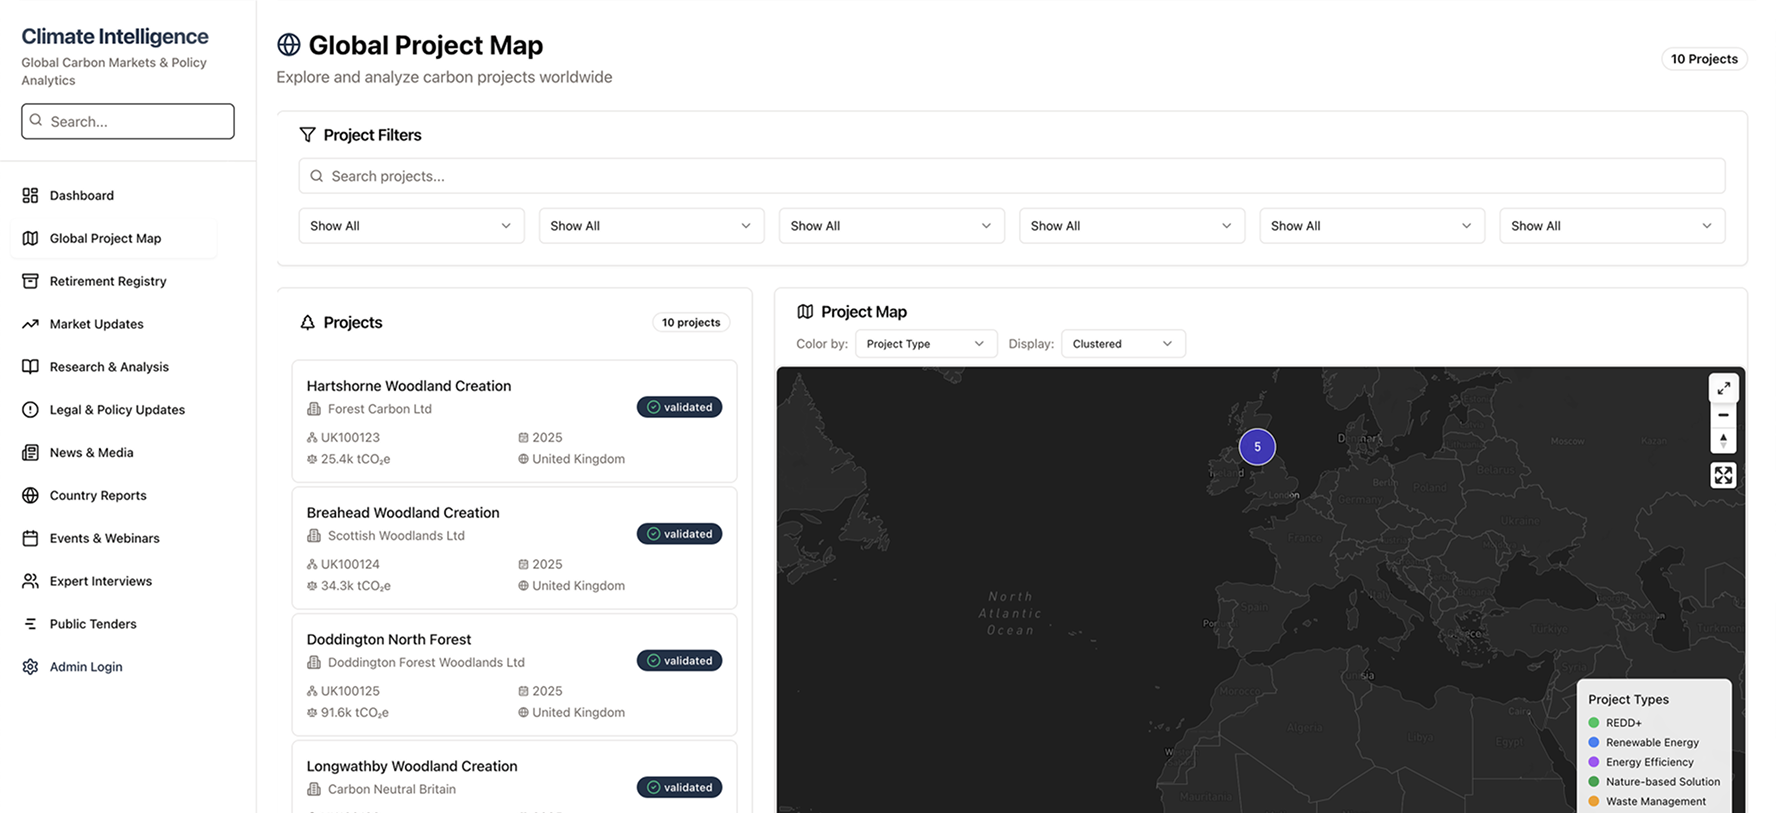
Task: Click the building icon next to Forest Carbon Ltd
Action: [x=314, y=409]
